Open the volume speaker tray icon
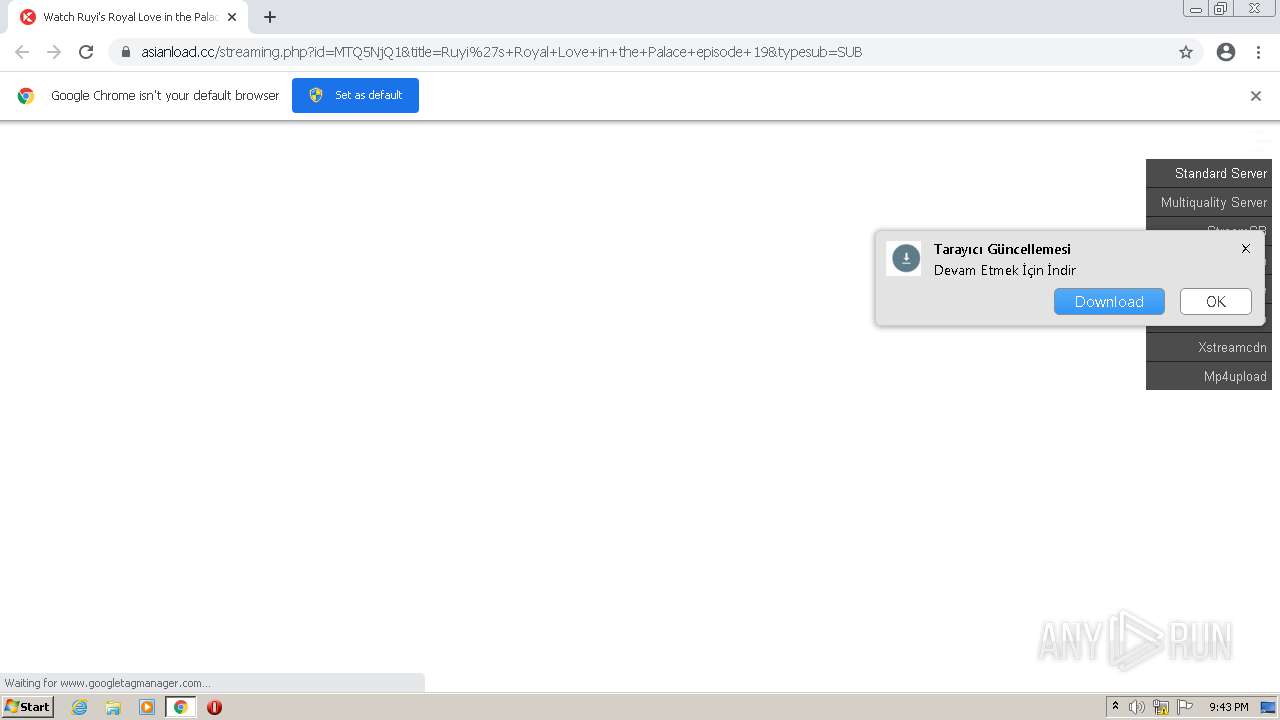 click(1137, 707)
